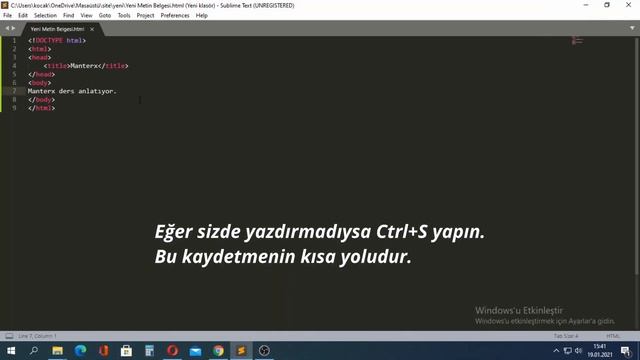Image resolution: width=640 pixels, height=360 pixels.
Task: Click the text 'Manterx ders anlatıyor.'
Action: coord(72,91)
